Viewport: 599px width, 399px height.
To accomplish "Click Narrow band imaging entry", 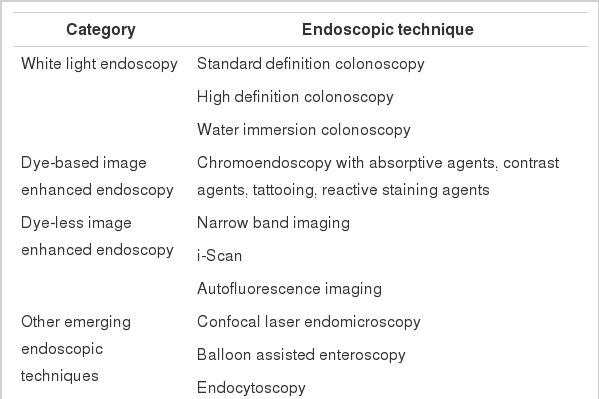I will click(x=273, y=223).
